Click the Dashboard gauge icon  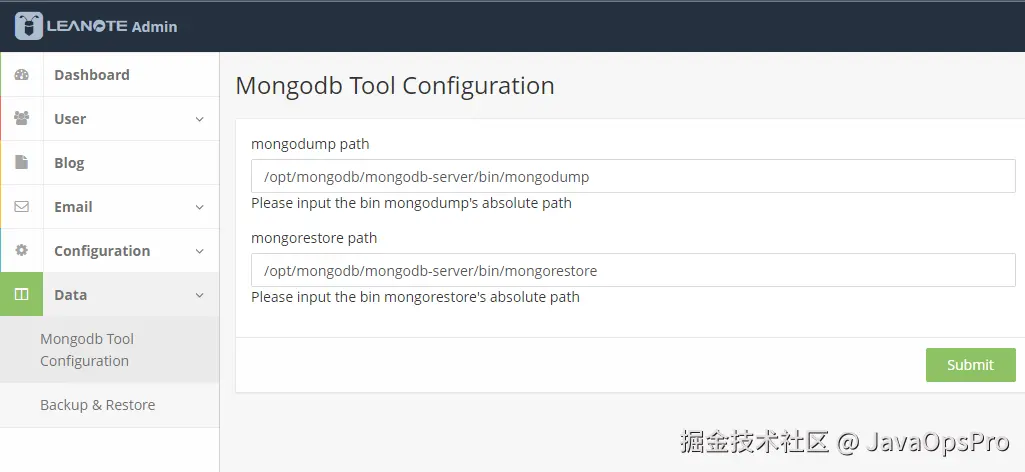point(22,75)
